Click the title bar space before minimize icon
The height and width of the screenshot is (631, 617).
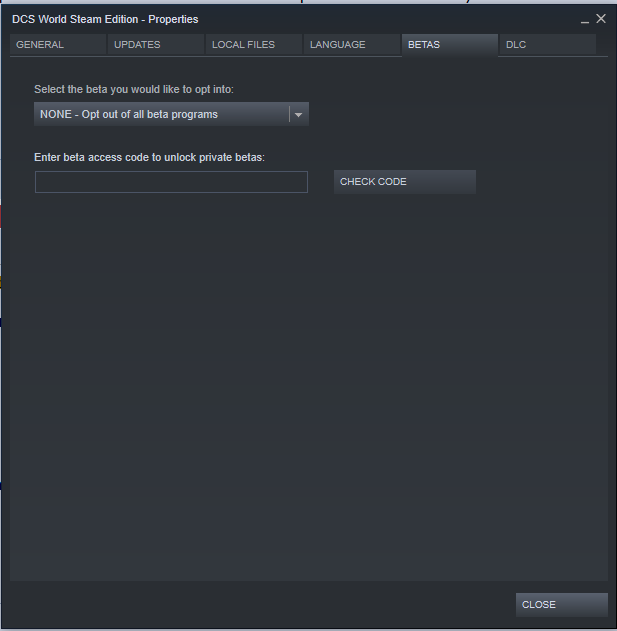[386, 19]
